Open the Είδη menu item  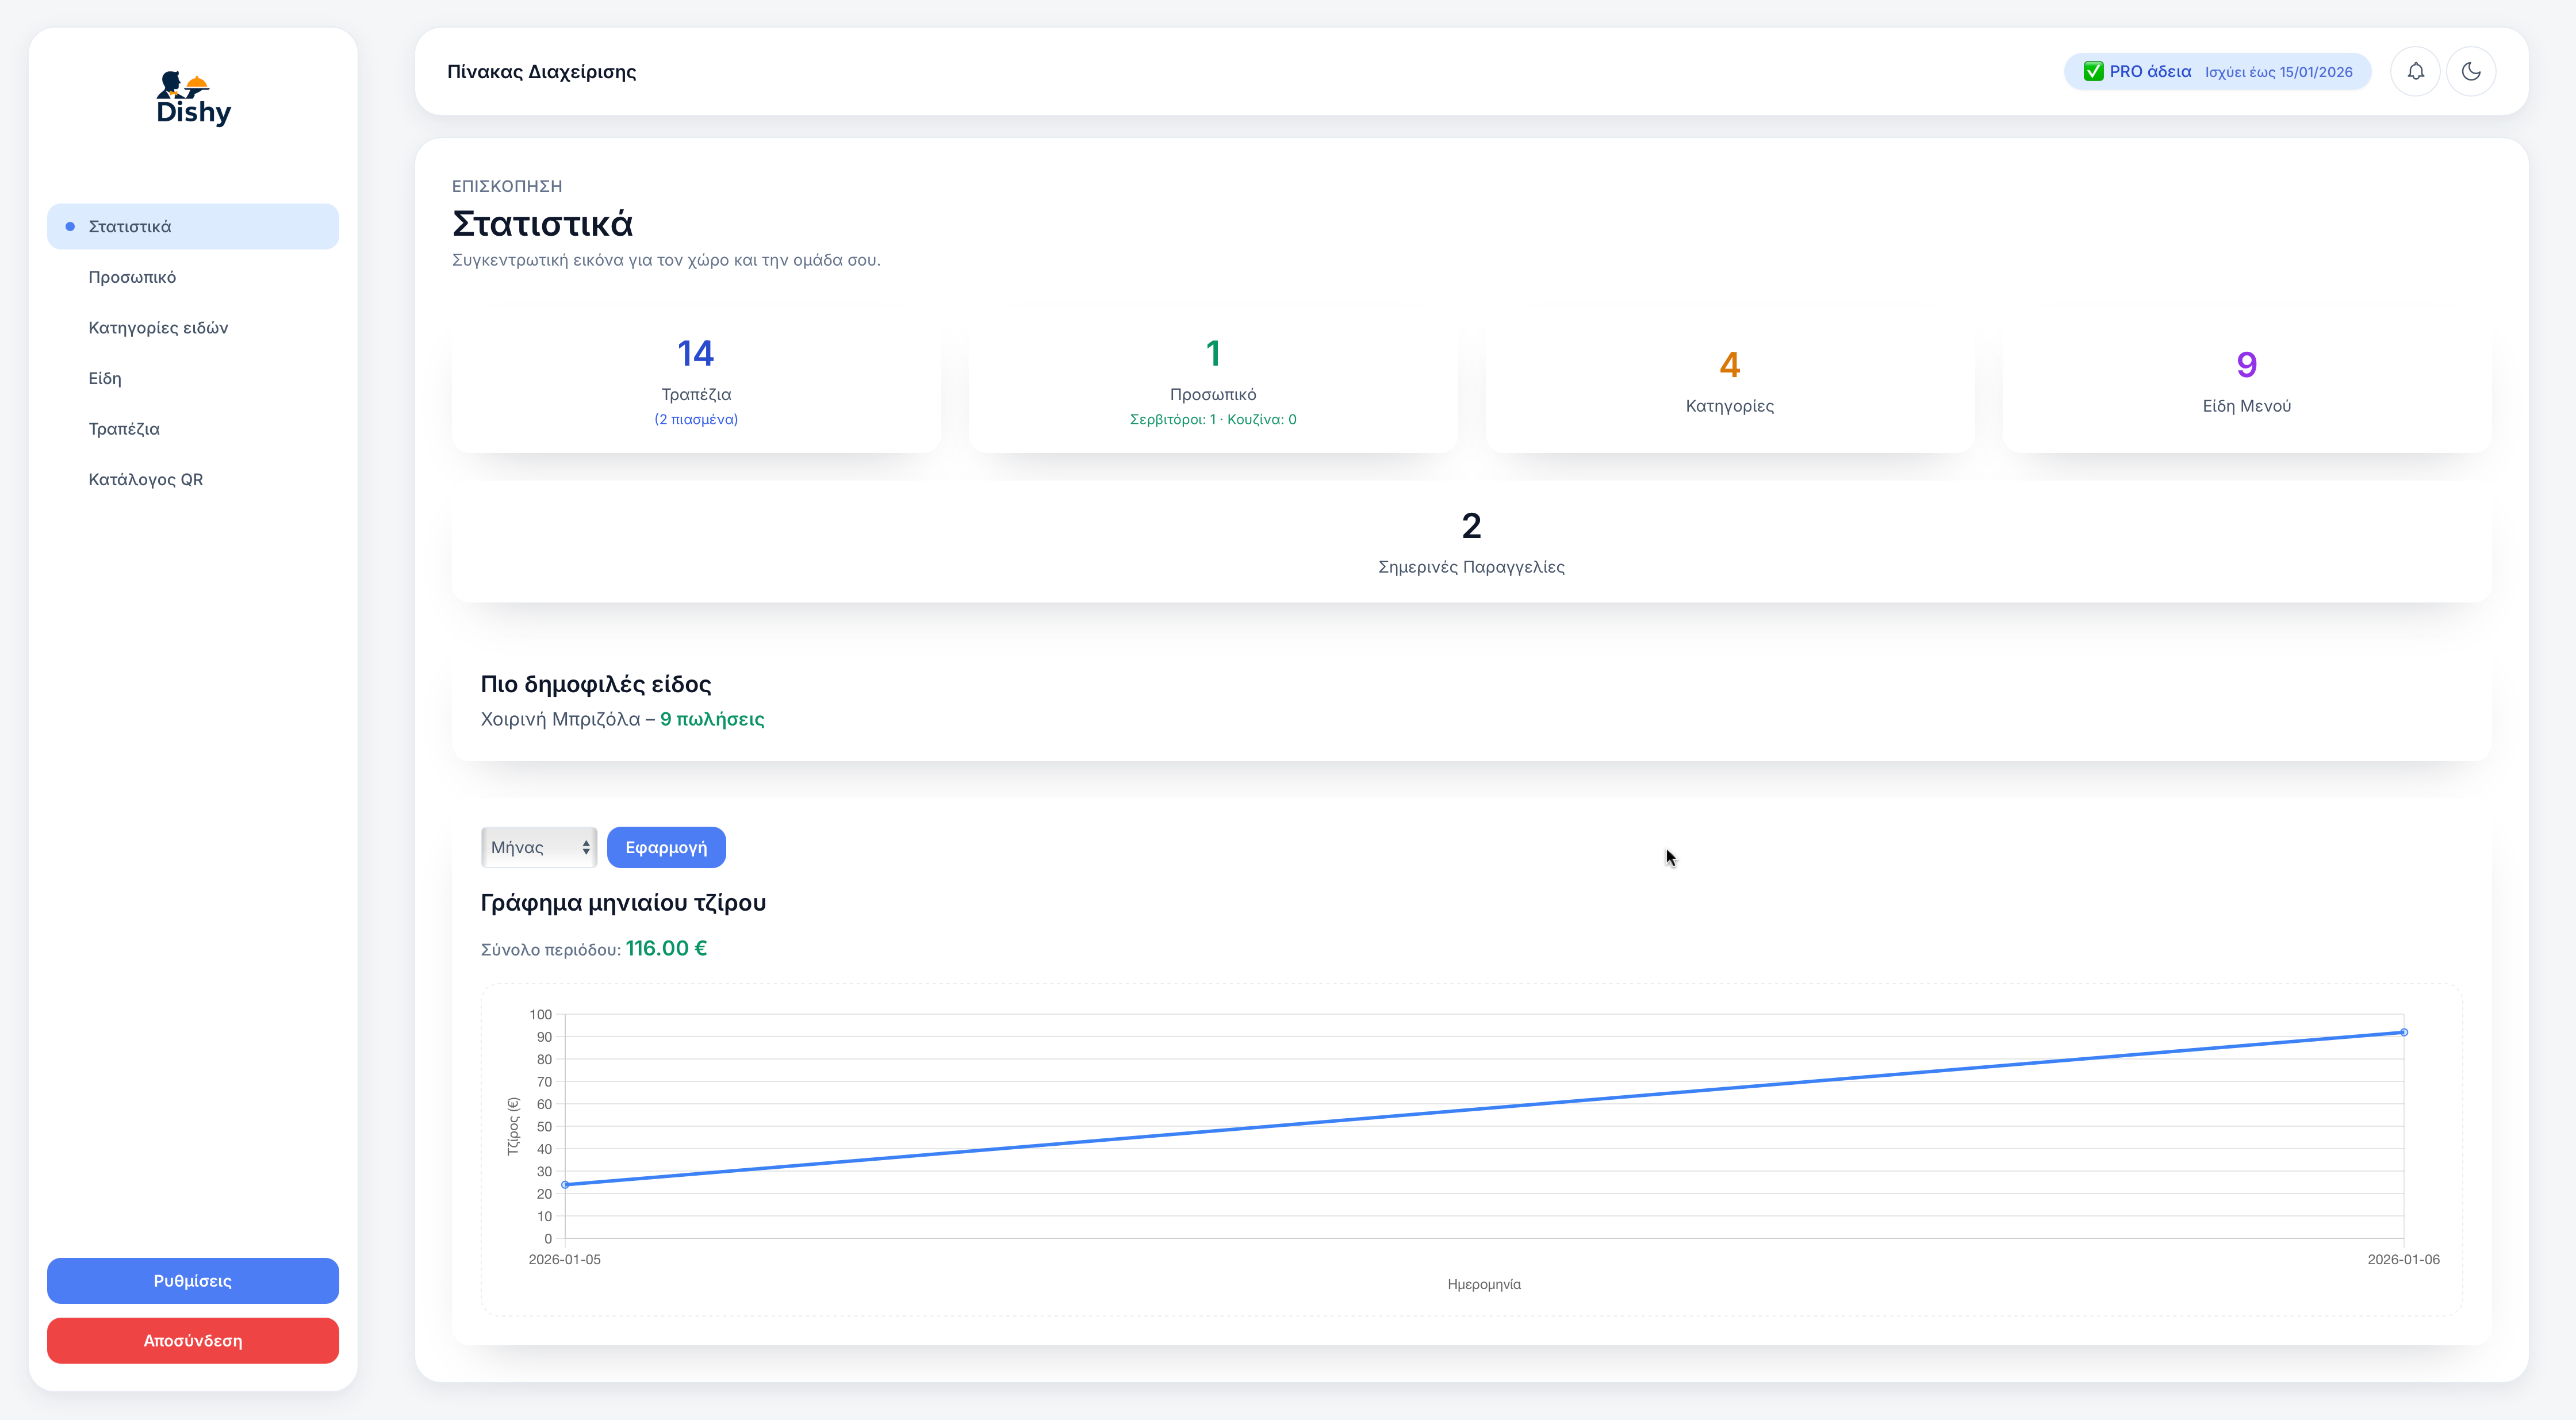[x=105, y=378]
